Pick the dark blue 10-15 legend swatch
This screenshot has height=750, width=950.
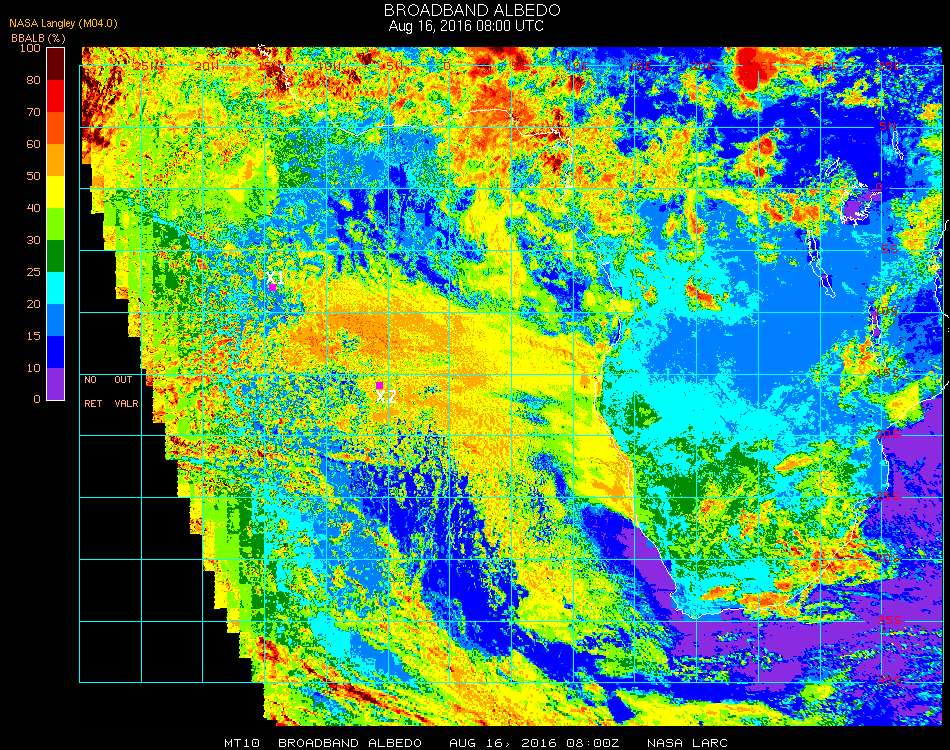[56, 352]
